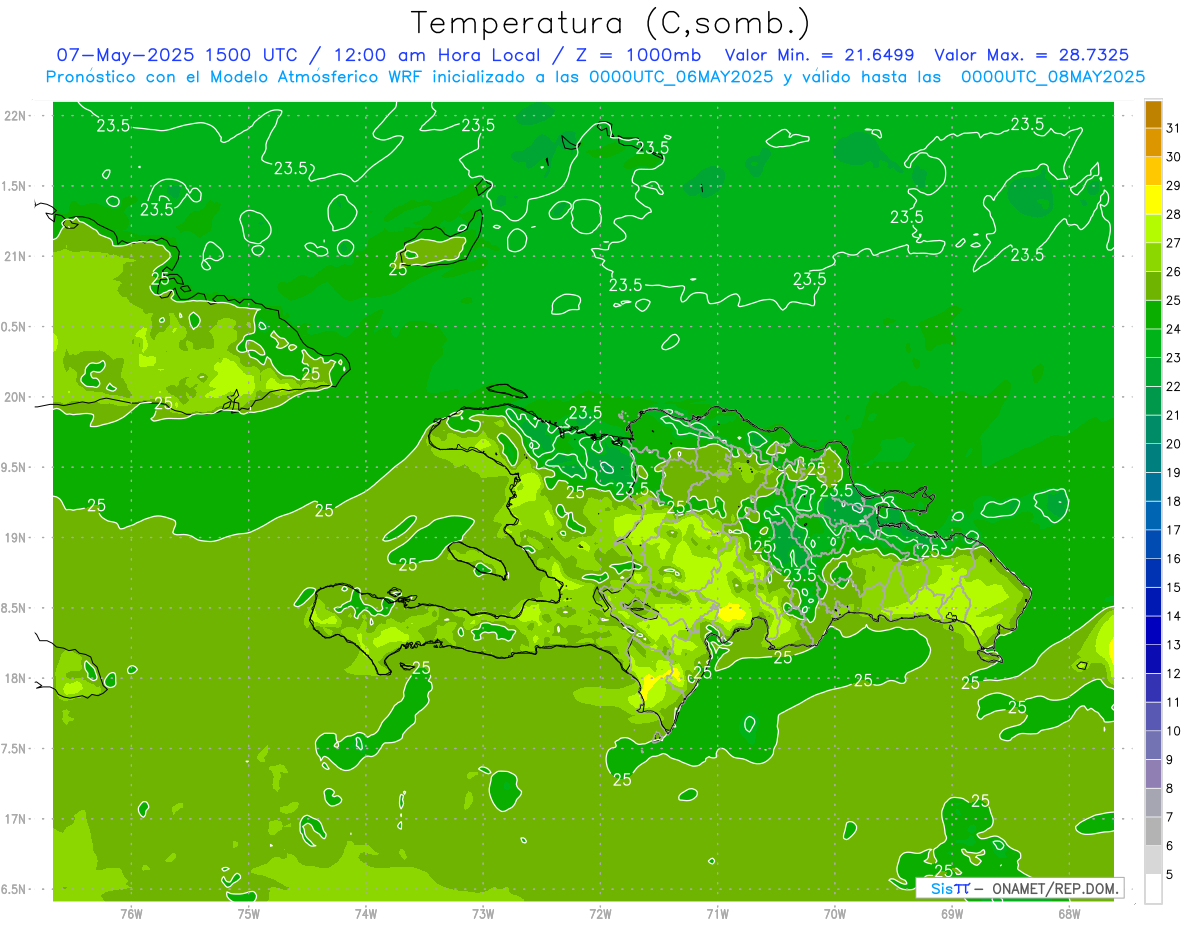1200x927 pixels.
Task: Click the yellow colorbar swatch between 28 and 29
Action: coord(1153,200)
